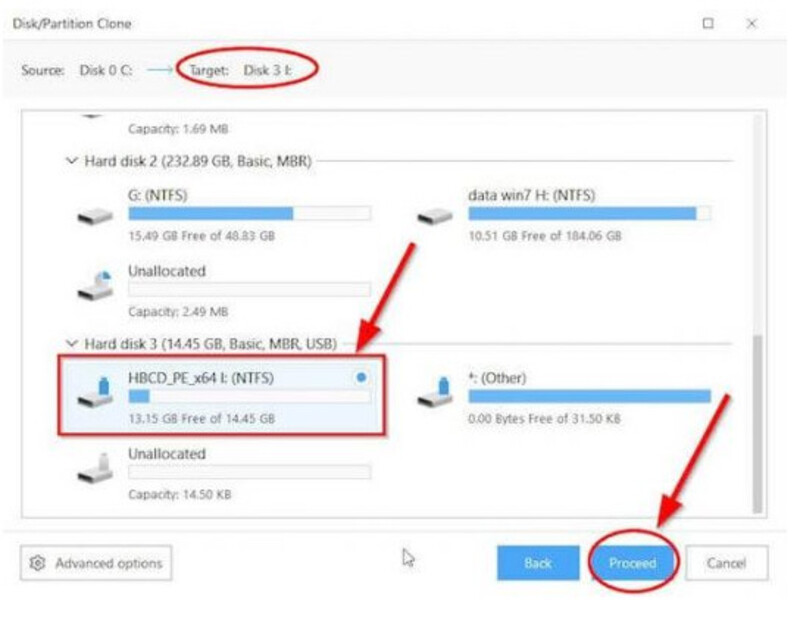800x622 pixels.
Task: Click the Hard disk 2 Unallocated drive icon
Action: [x=95, y=286]
